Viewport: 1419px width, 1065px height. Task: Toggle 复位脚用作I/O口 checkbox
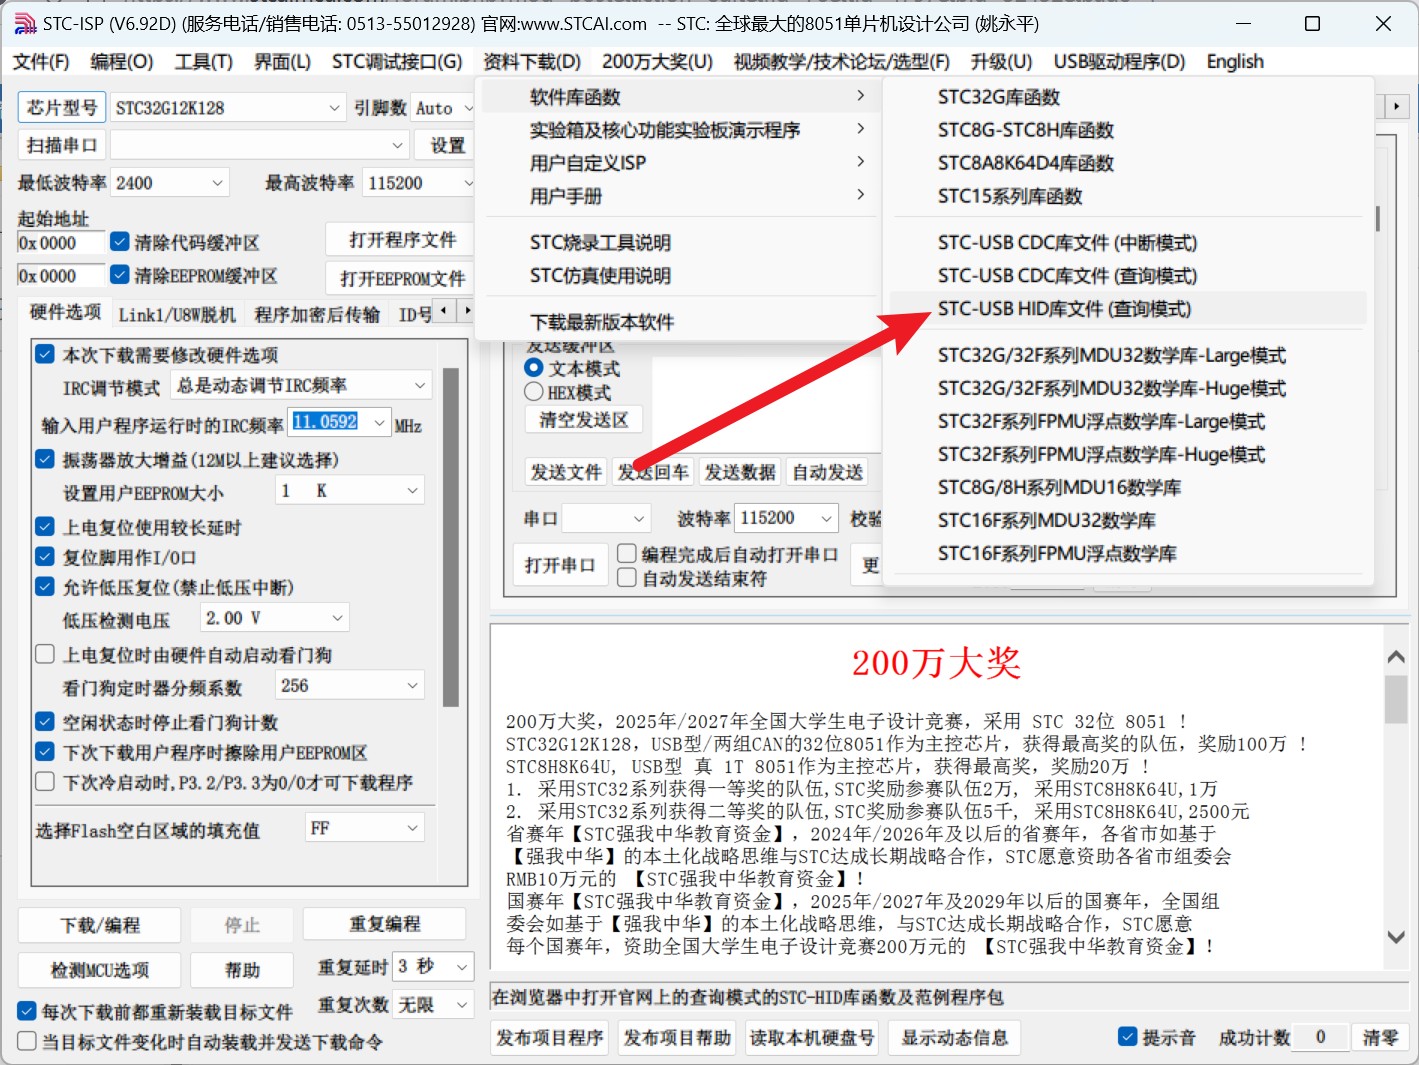45,556
